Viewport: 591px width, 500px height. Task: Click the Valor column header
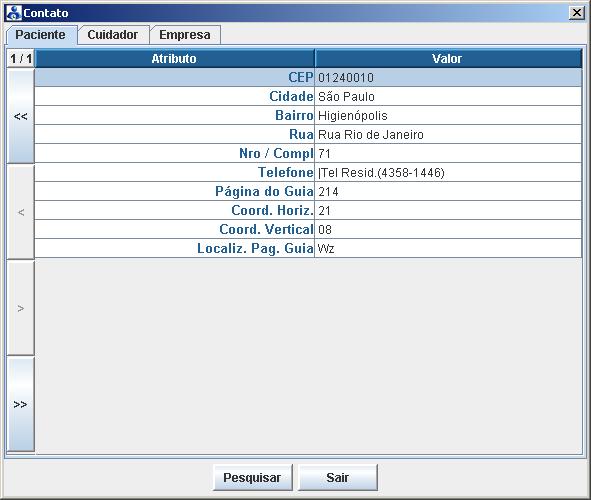pos(448,58)
